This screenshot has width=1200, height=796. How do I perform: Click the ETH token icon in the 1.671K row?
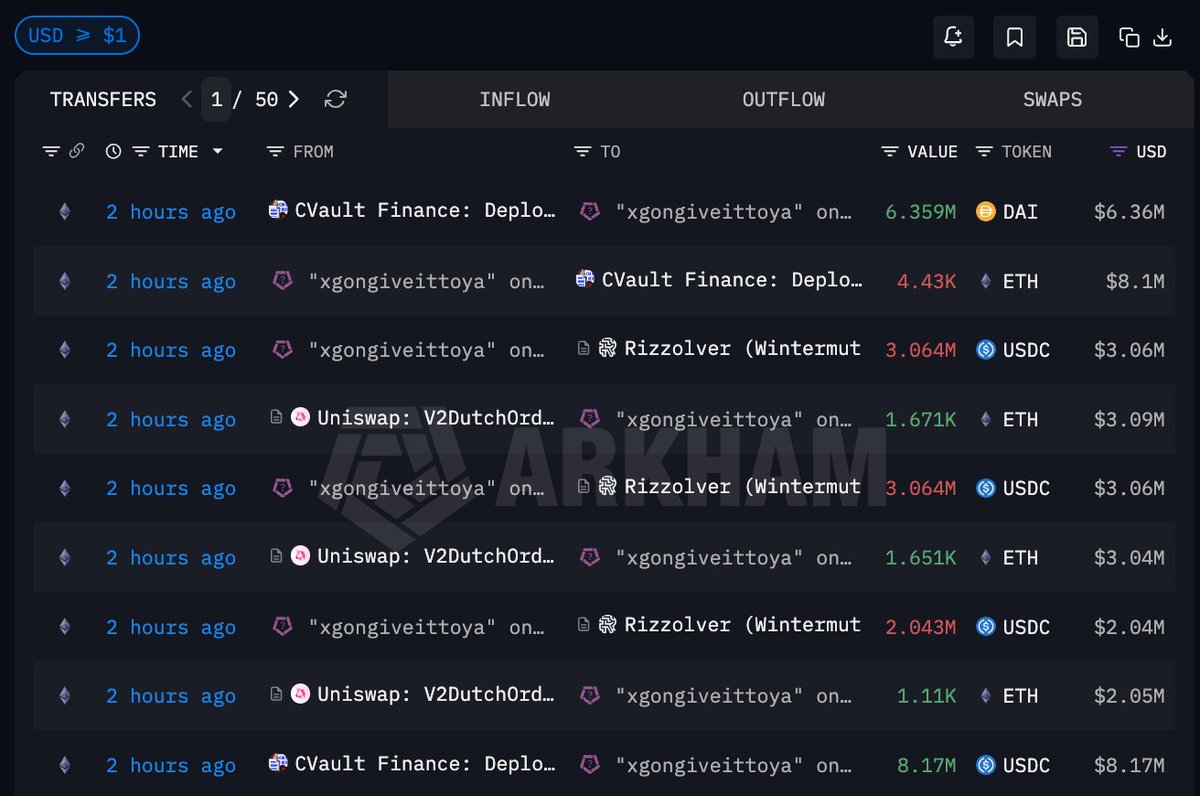click(985, 419)
